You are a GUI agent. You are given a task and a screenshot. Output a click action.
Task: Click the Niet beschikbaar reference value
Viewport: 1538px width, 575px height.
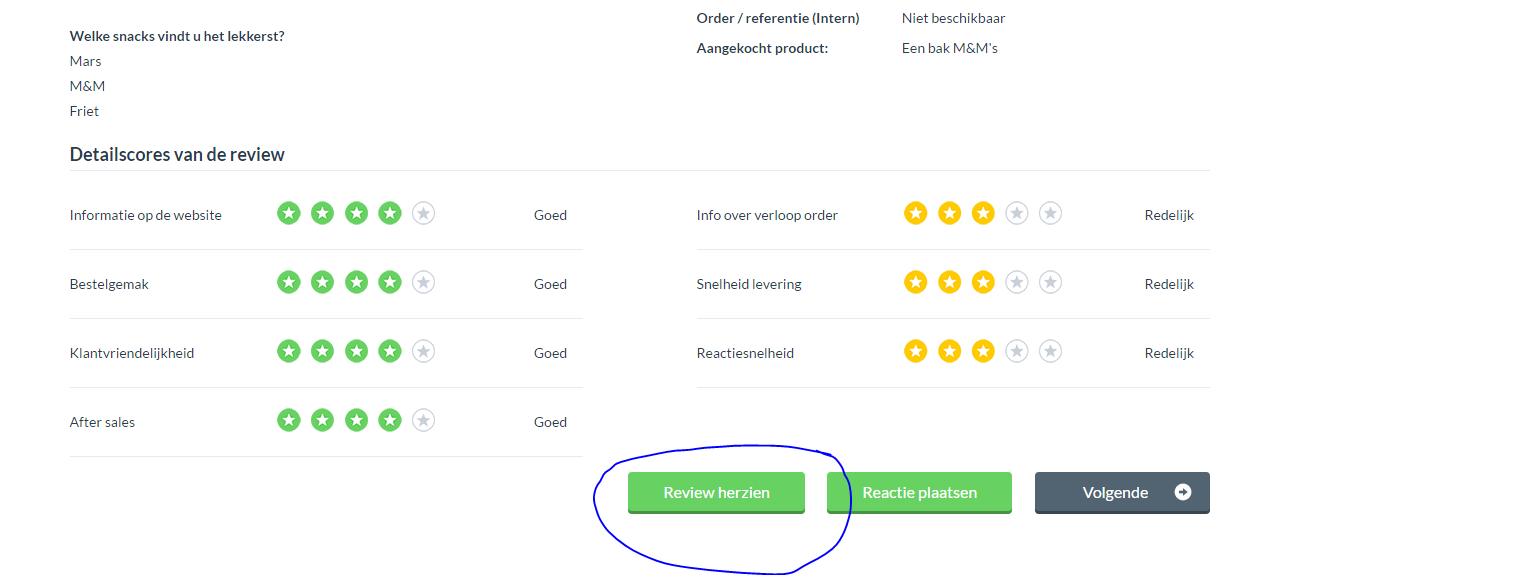pyautogui.click(x=953, y=18)
